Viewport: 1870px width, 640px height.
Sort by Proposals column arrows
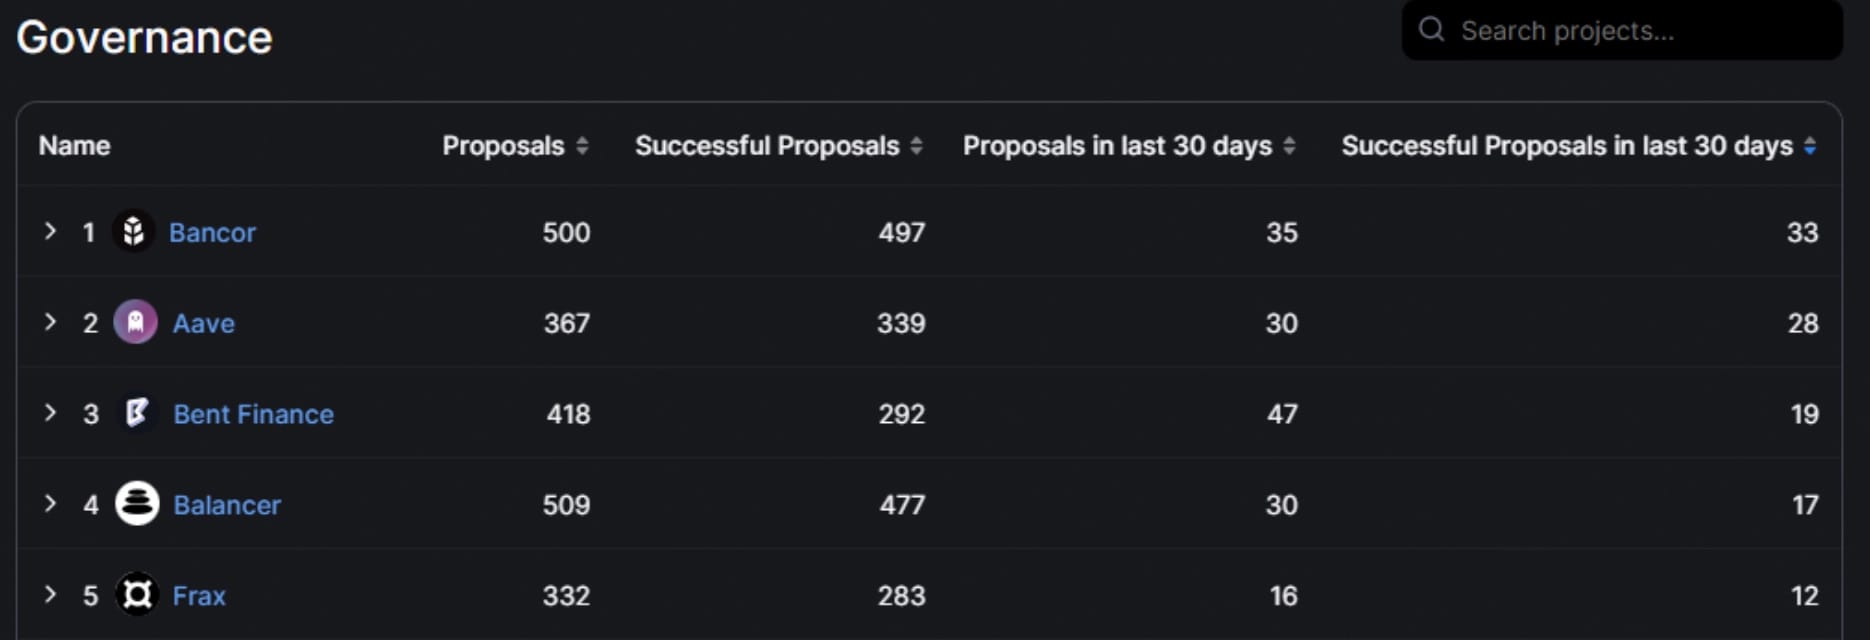tap(582, 146)
